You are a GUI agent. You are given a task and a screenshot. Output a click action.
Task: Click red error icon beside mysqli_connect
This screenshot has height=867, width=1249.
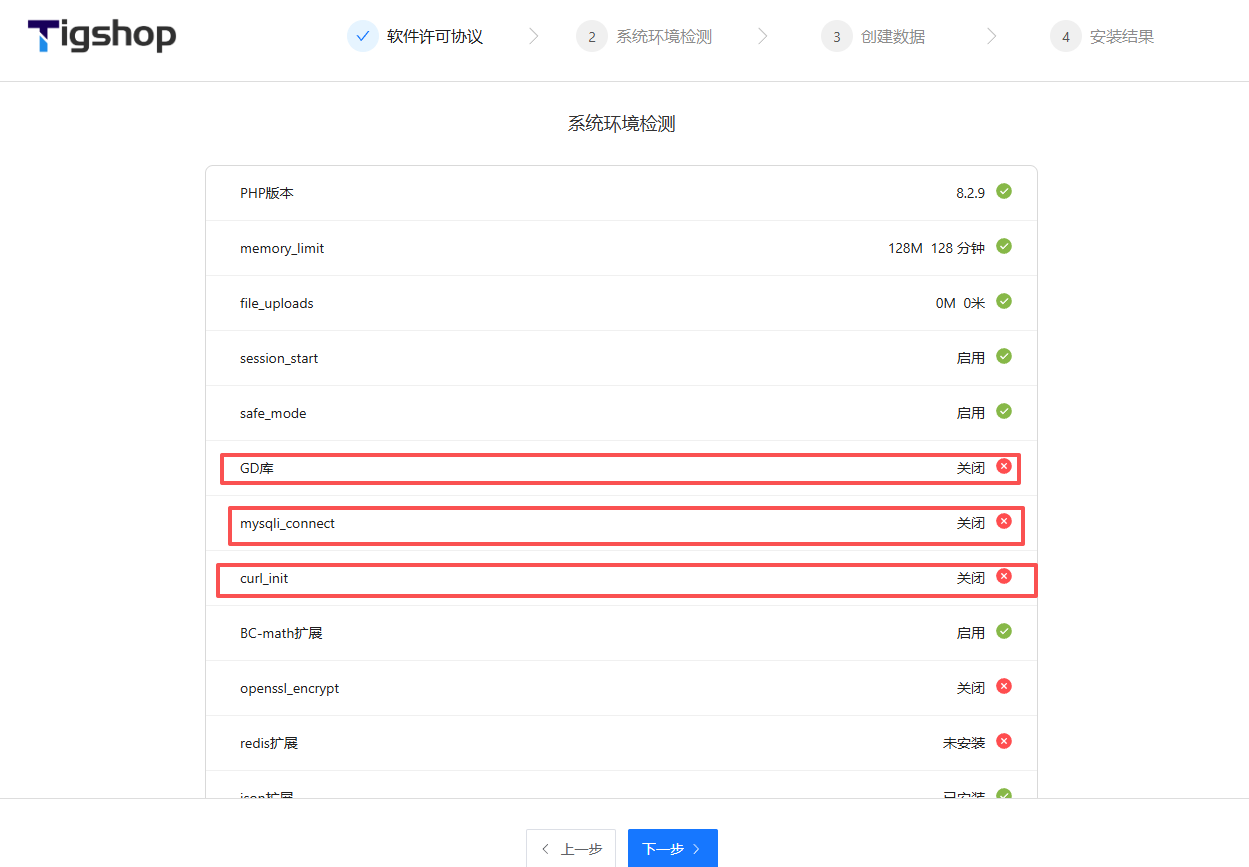tap(1004, 521)
